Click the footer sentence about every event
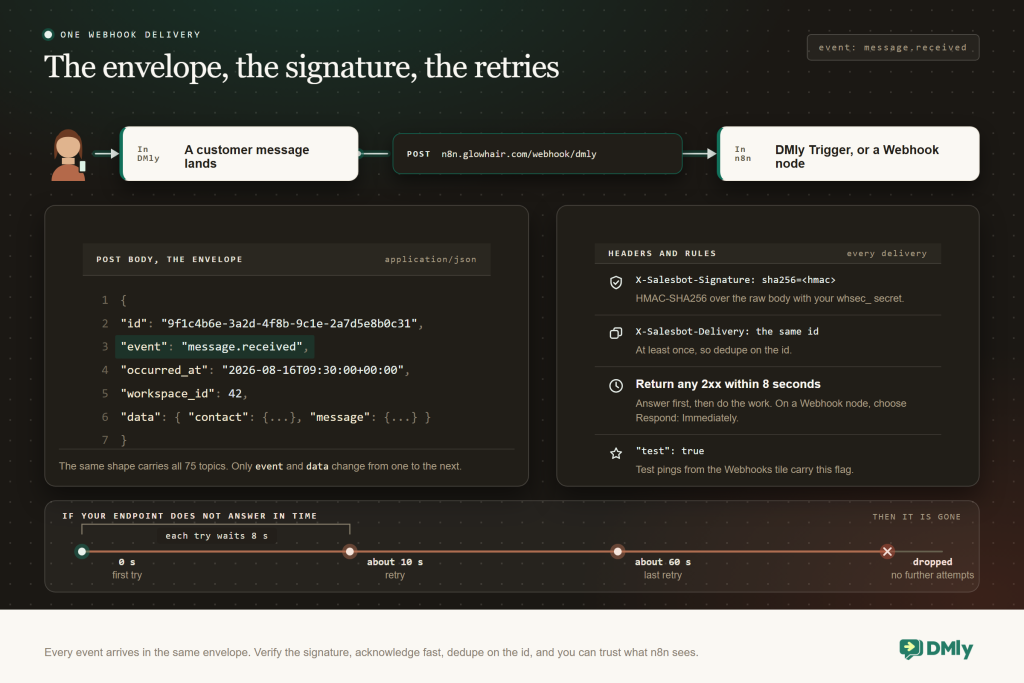1024x683 pixels. pos(372,652)
